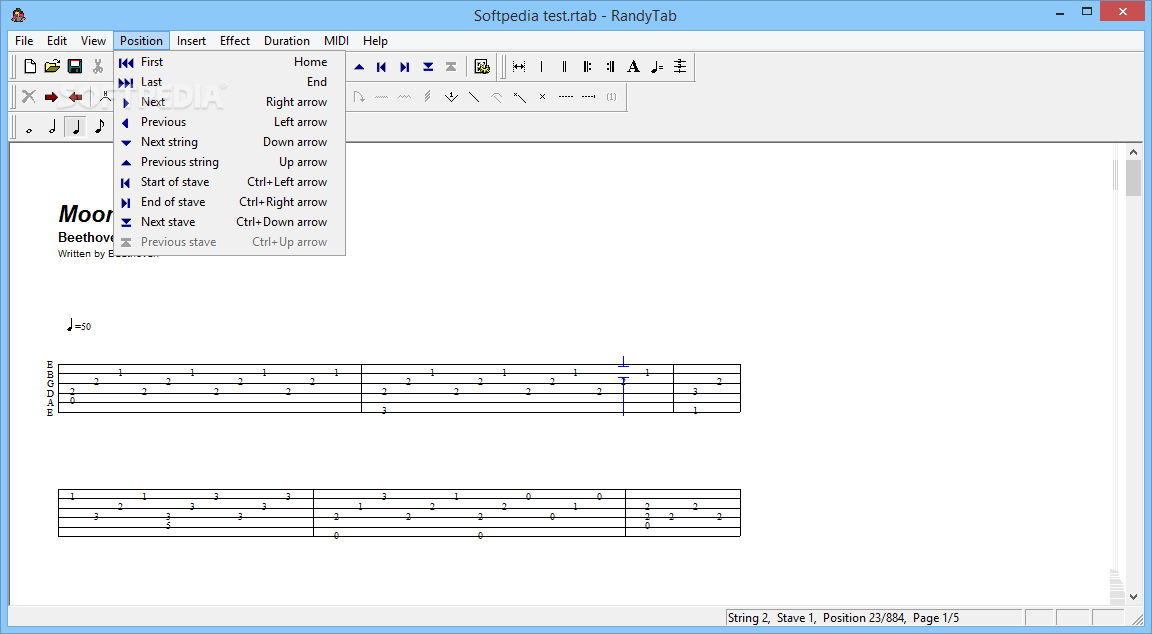Apply the slide diagonal line effect
Image resolution: width=1152 pixels, height=634 pixels.
474,97
